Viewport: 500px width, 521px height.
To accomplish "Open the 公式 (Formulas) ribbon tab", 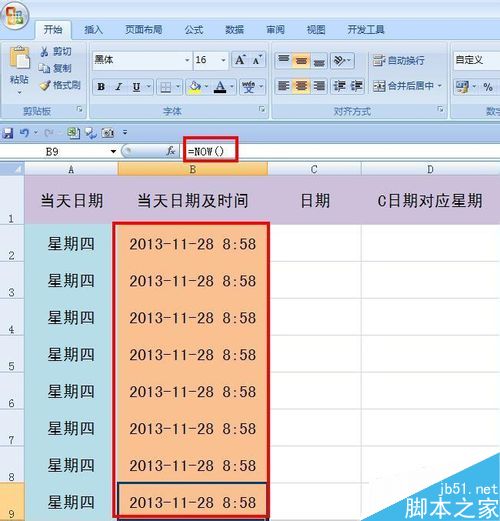I will (x=194, y=30).
